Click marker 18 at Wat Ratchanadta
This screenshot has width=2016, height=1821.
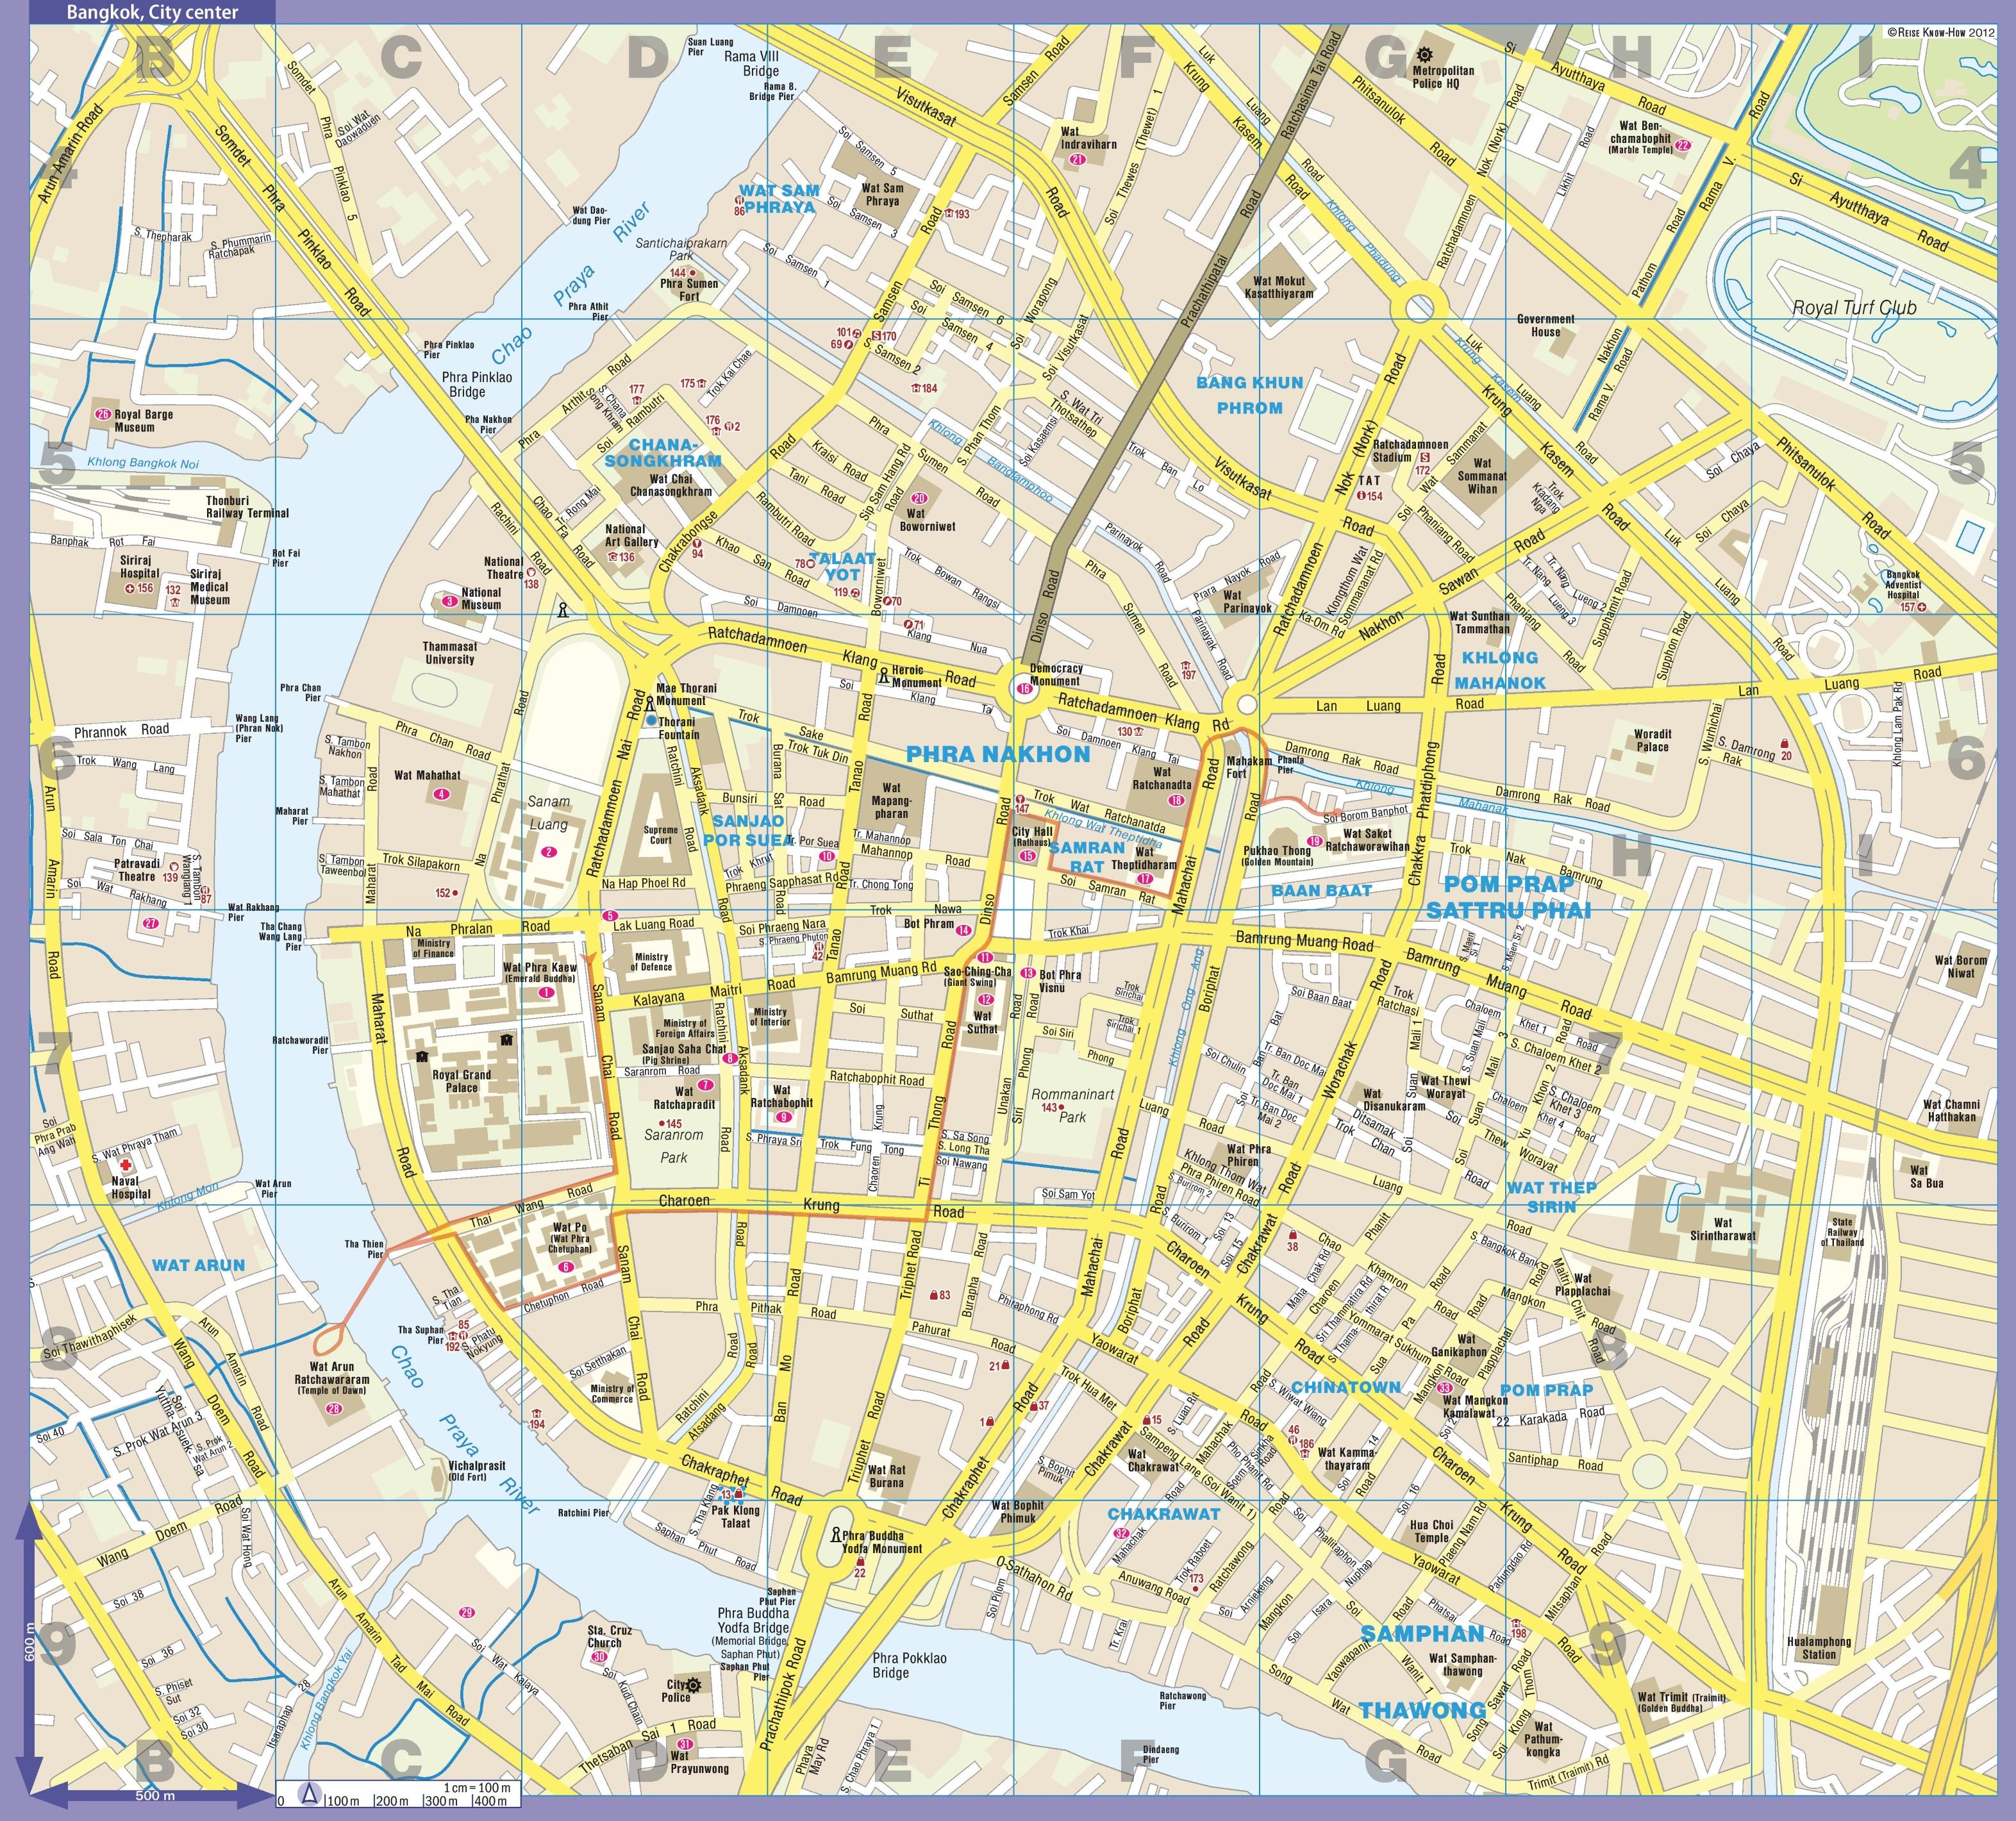point(1177,800)
